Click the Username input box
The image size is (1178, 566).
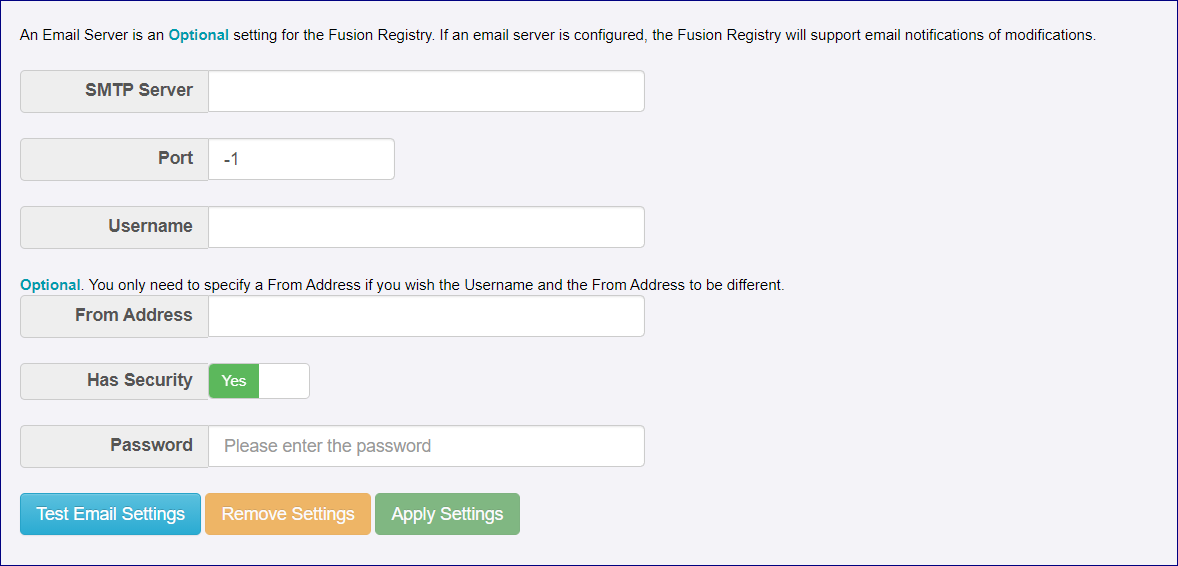(x=426, y=227)
